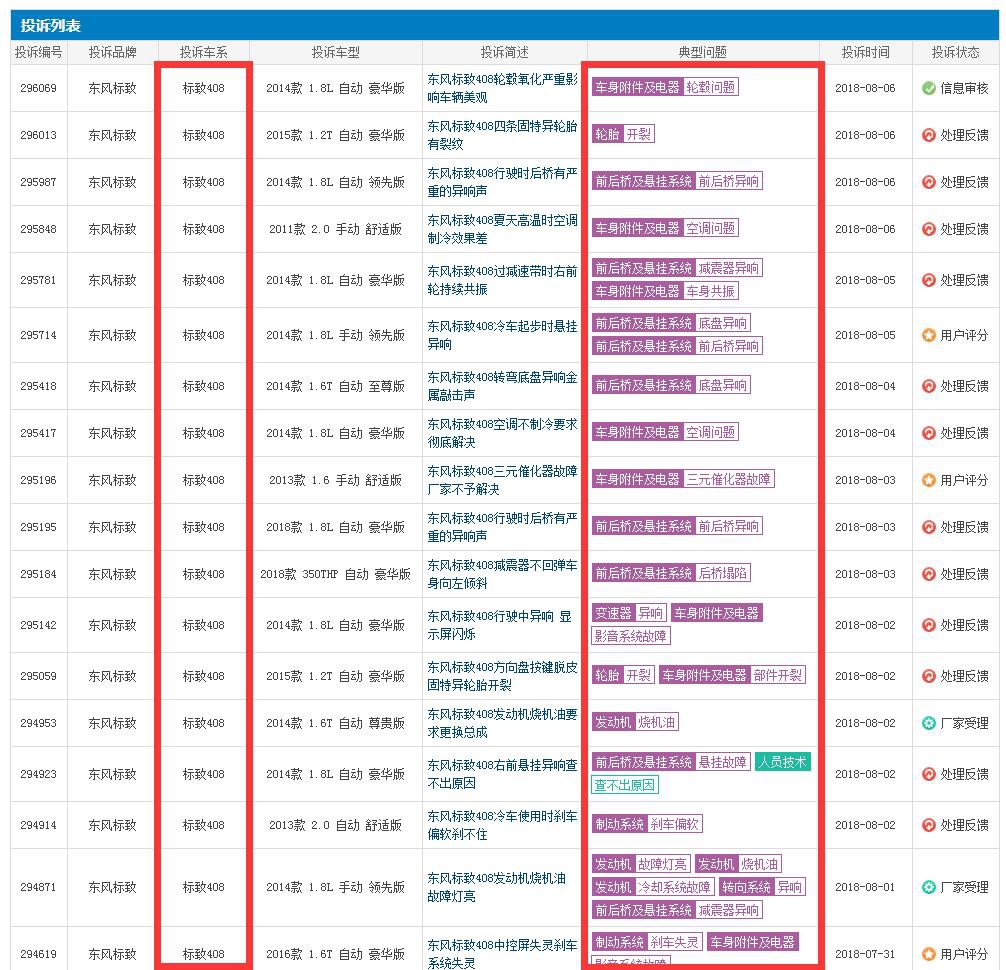Click the 投诉列表 title bar
This screenshot has height=970, width=1006.
coord(504,25)
